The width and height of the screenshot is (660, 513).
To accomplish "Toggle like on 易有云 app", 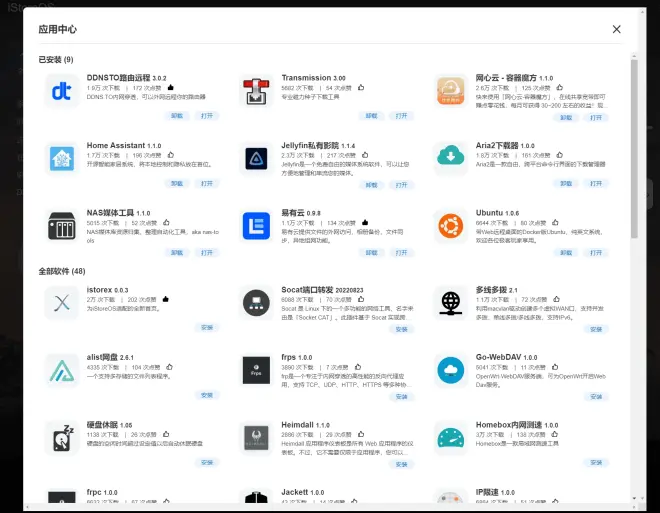I will coord(365,222).
